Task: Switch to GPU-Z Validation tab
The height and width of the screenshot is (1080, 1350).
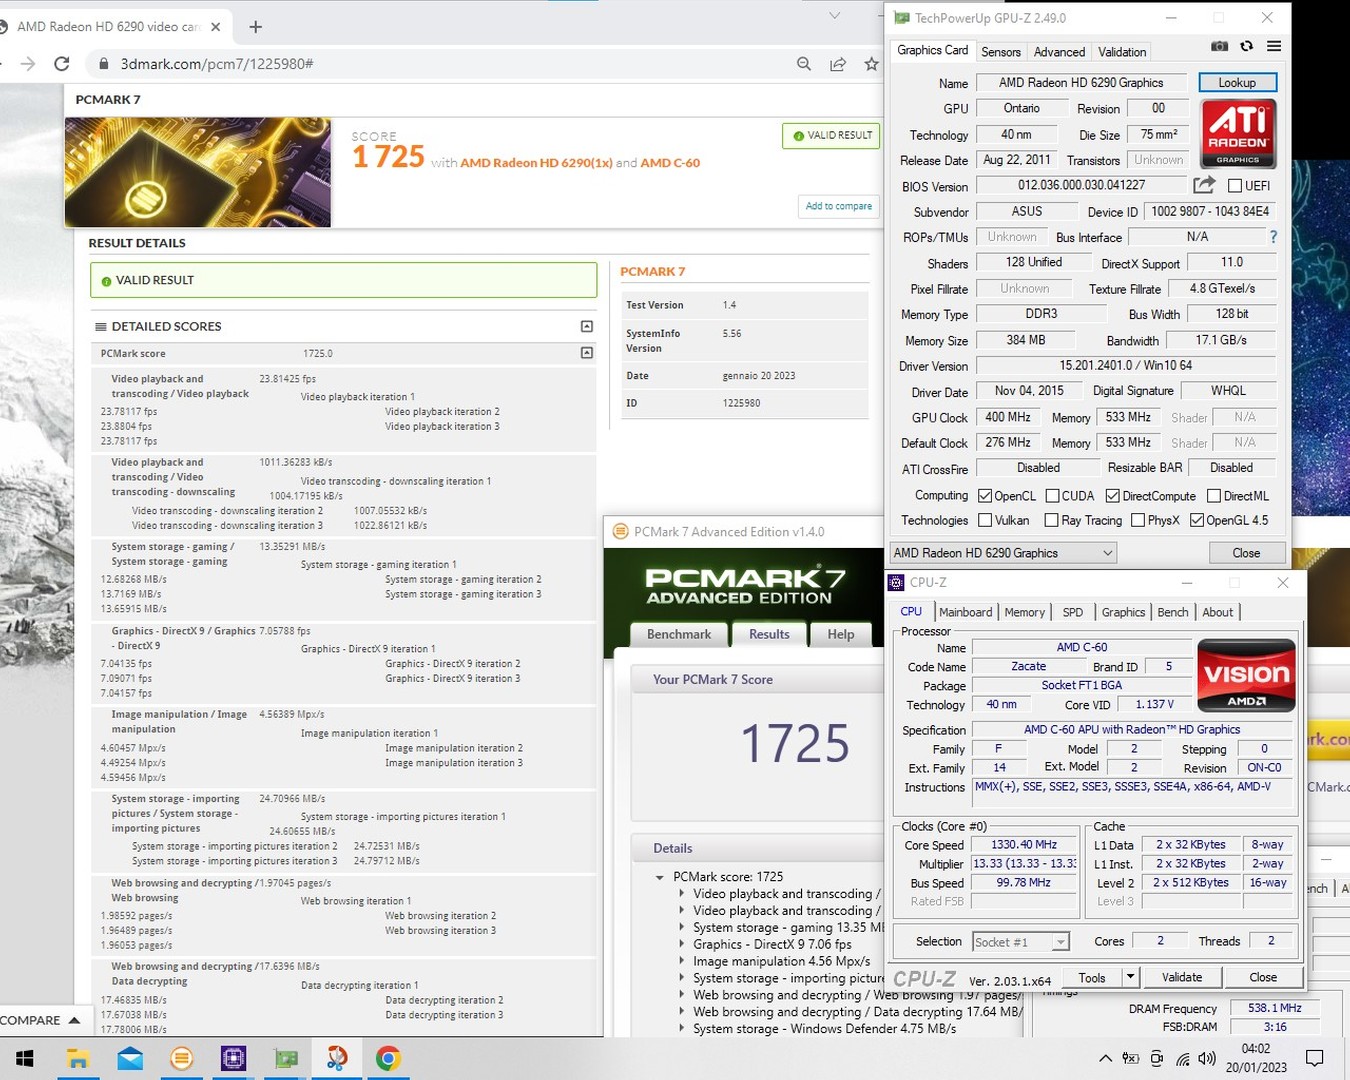Action: pyautogui.click(x=1122, y=52)
